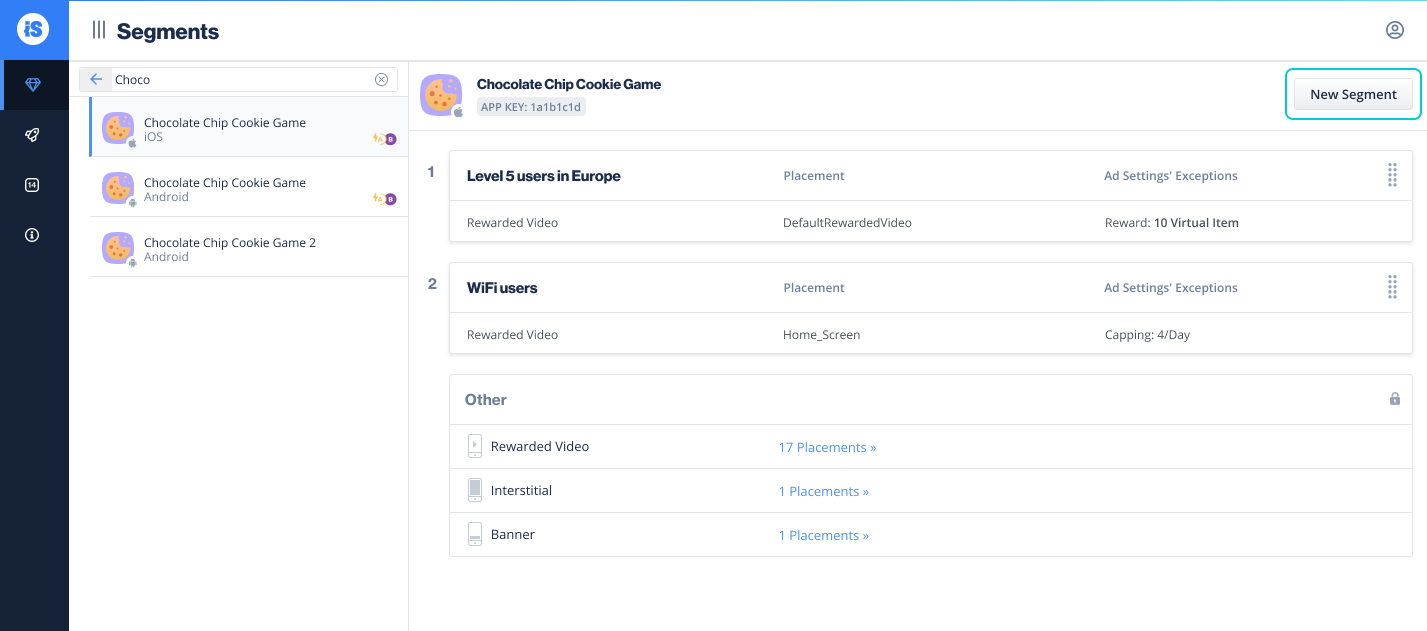
Task: Click the New Segment button
Action: pos(1353,94)
